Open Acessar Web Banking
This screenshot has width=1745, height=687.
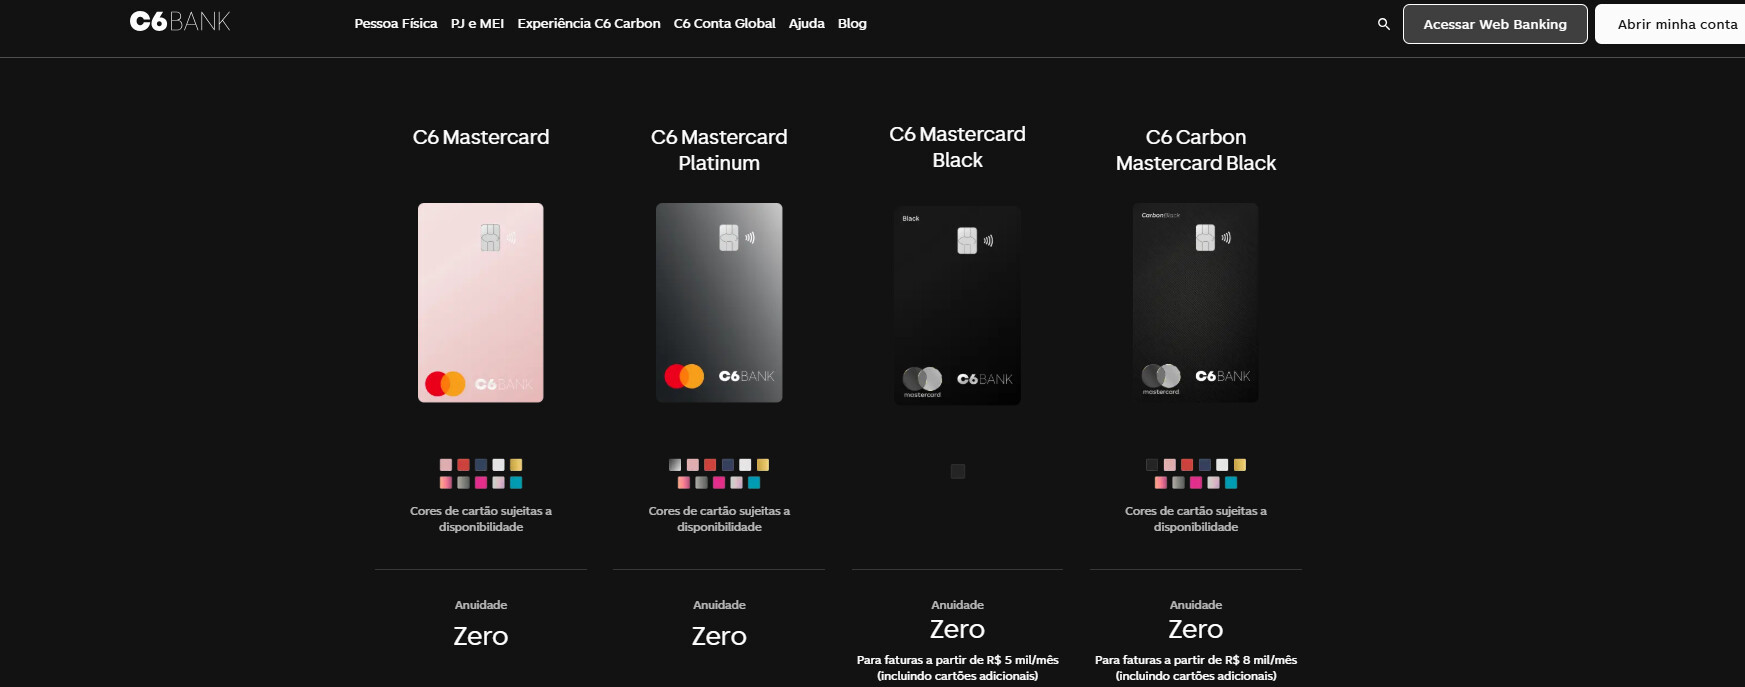(x=1494, y=24)
